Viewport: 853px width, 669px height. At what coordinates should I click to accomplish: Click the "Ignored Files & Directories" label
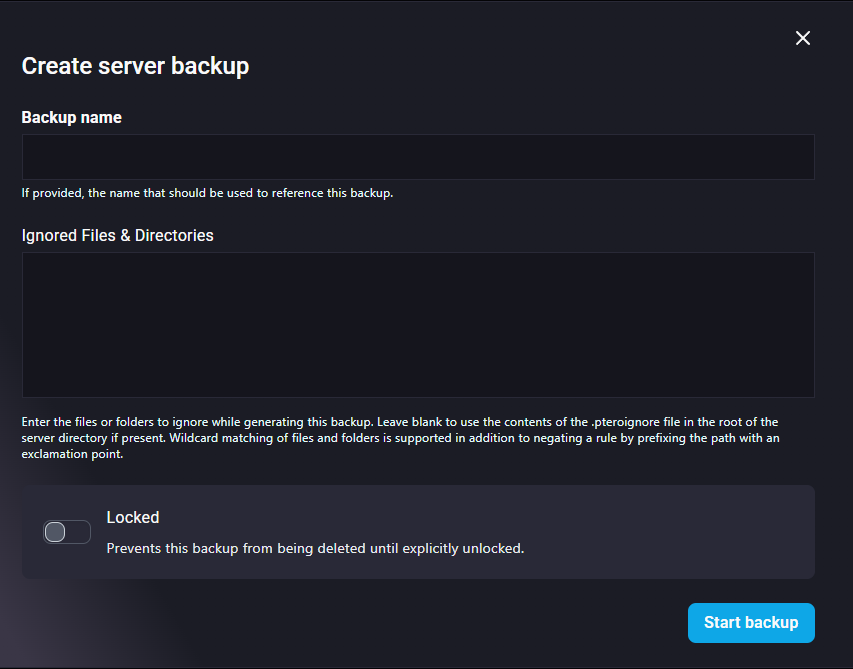pyautogui.click(x=118, y=235)
